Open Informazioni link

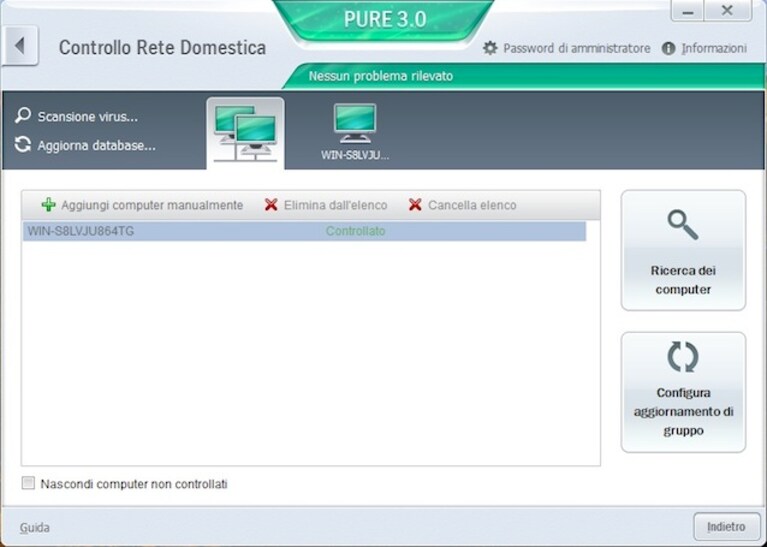(x=714, y=48)
